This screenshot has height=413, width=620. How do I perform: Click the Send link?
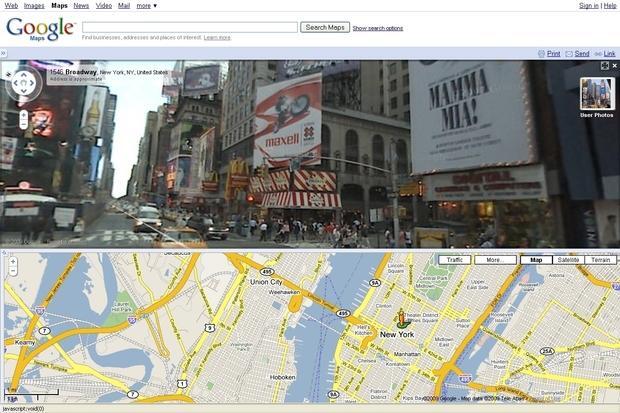pos(582,54)
